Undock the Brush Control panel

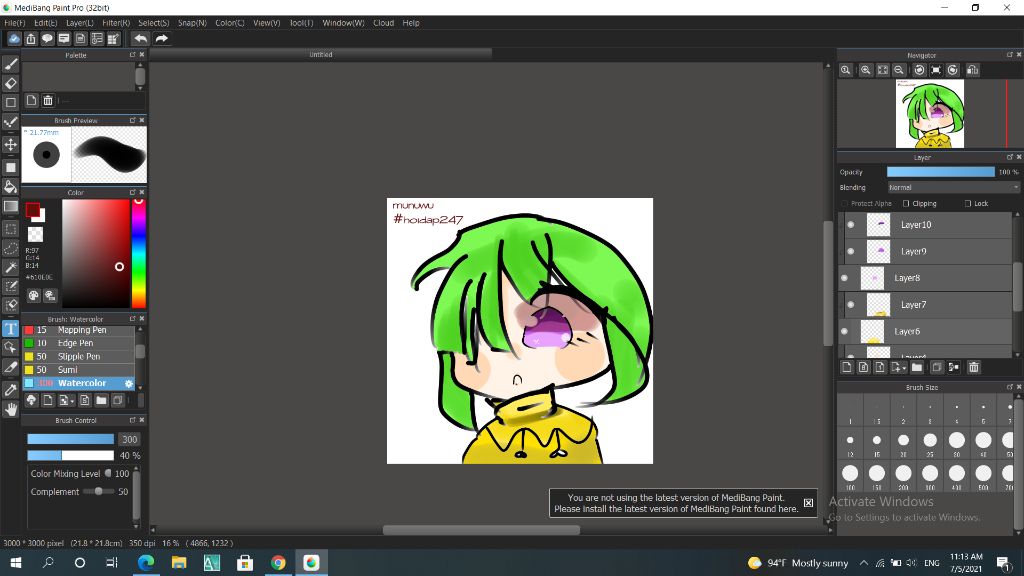click(133, 420)
